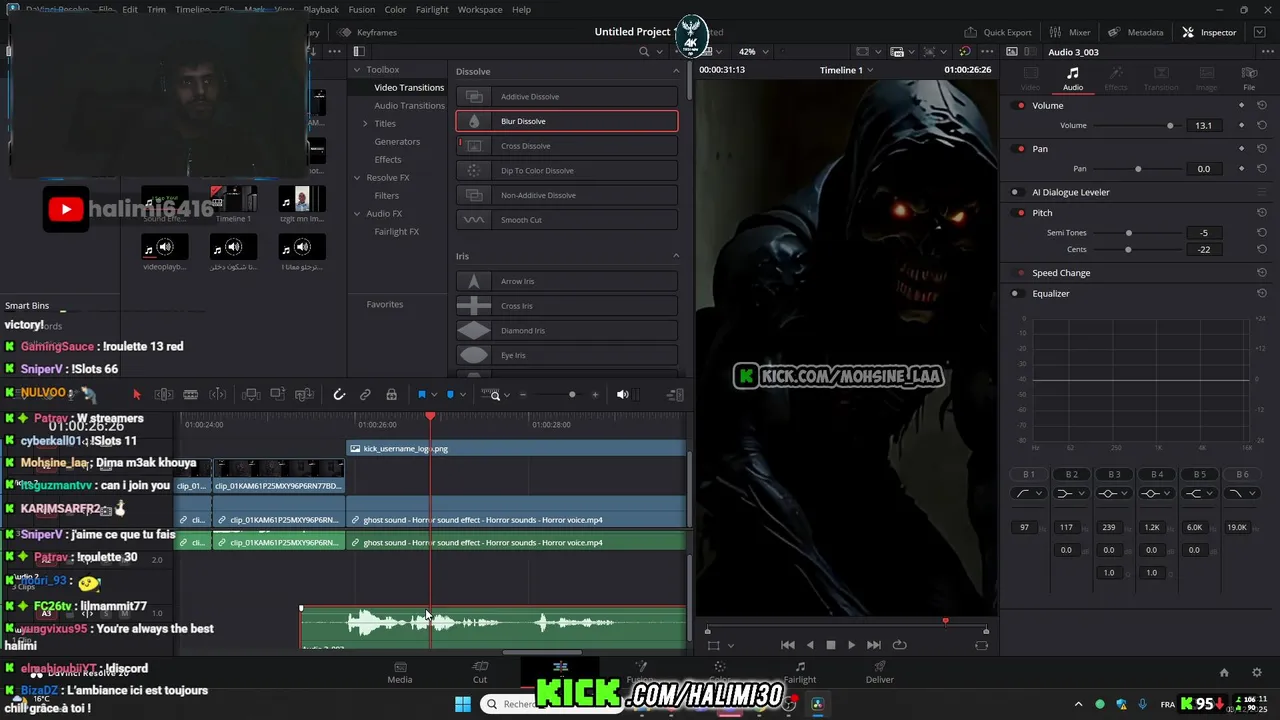
Task: Open the Metadata panel
Action: pyautogui.click(x=1137, y=32)
